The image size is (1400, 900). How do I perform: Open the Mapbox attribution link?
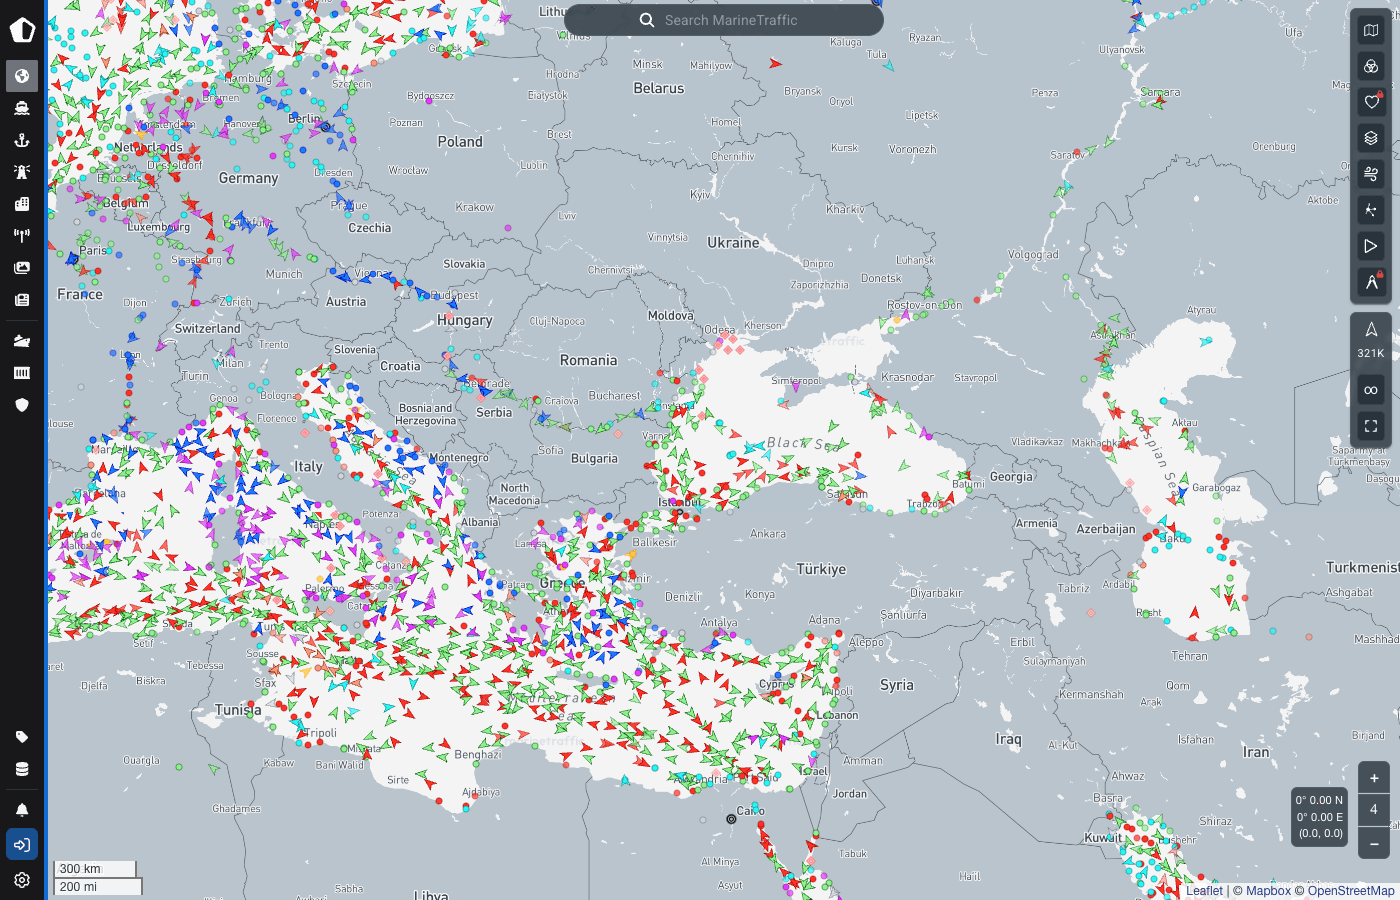coord(1268,891)
